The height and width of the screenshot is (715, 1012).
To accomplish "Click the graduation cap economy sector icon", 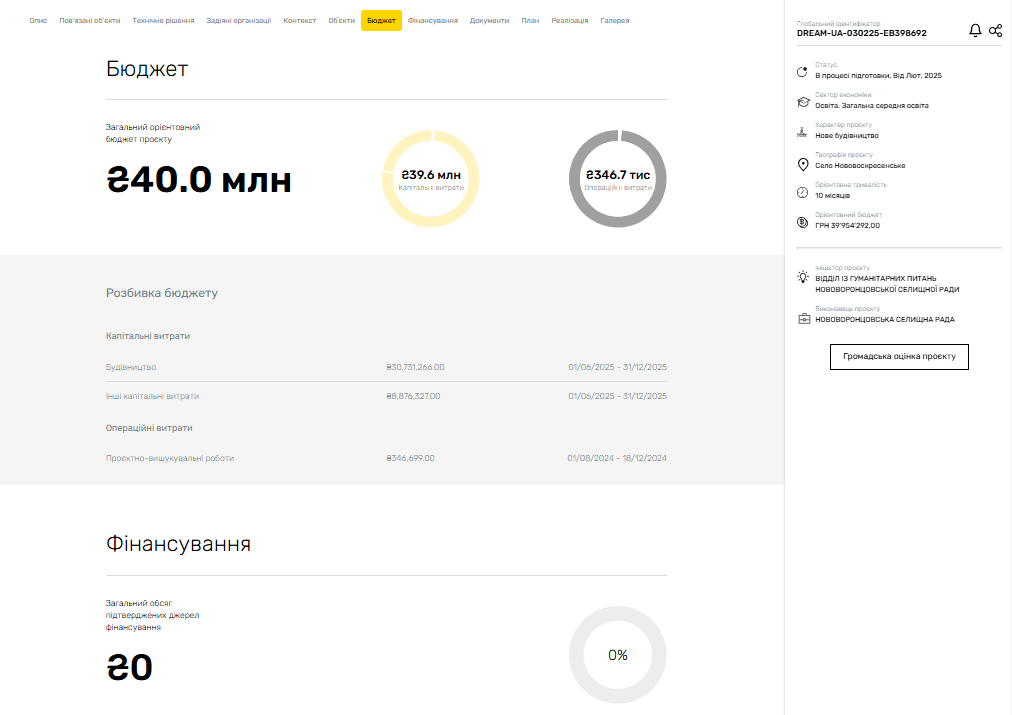I will pos(802,102).
